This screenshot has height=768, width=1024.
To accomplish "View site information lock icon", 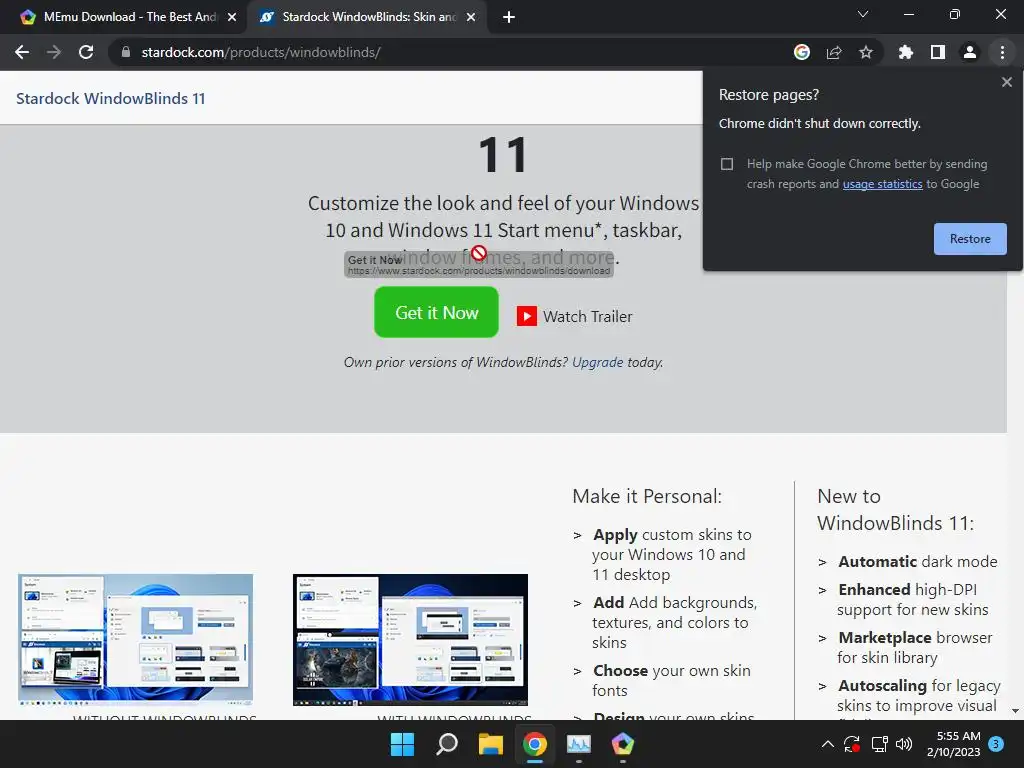I will (x=125, y=52).
